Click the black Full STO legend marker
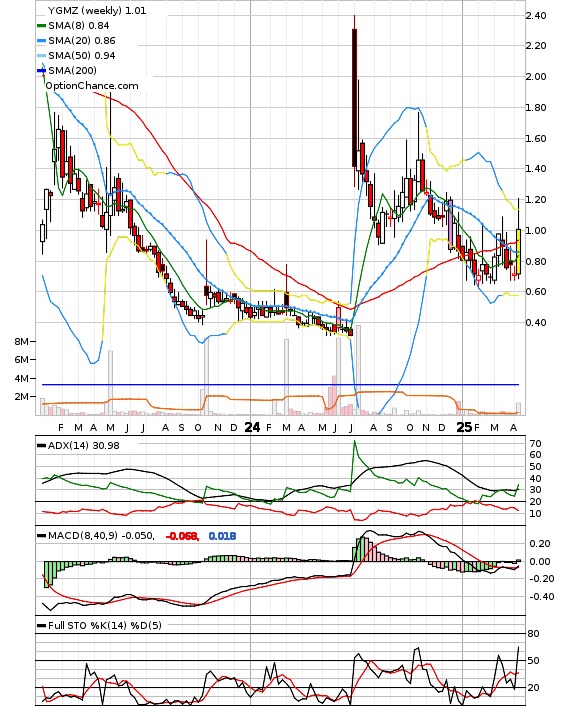Screen dimensions: 566x706 [41, 625]
